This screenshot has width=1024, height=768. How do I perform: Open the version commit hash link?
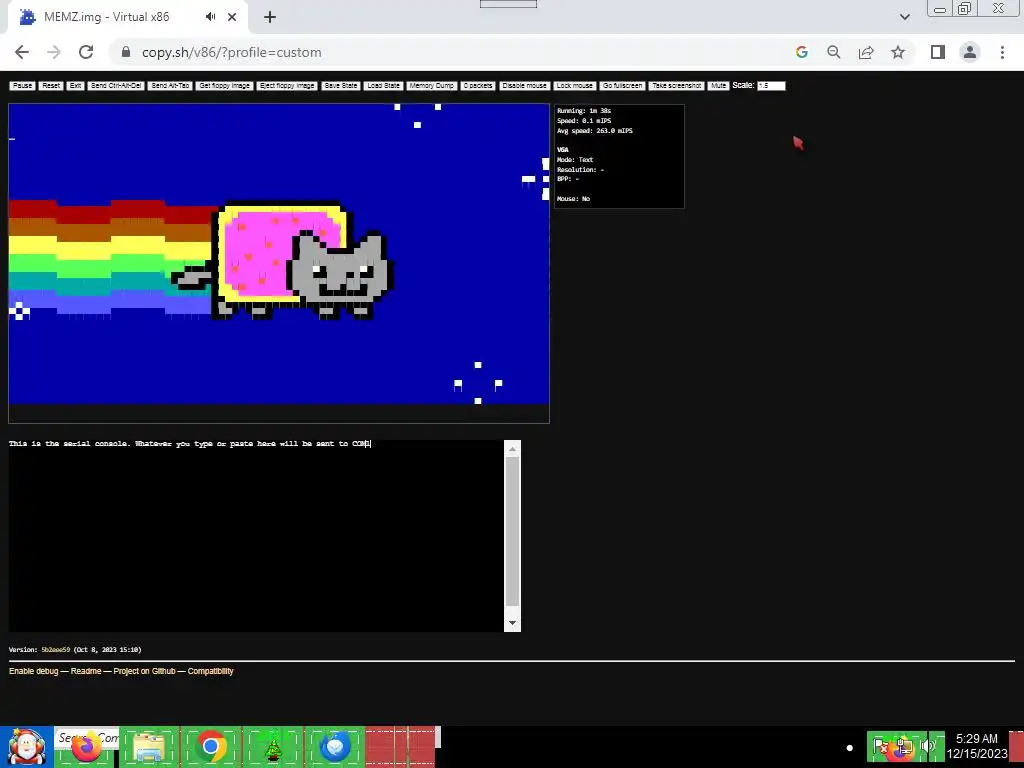56,650
